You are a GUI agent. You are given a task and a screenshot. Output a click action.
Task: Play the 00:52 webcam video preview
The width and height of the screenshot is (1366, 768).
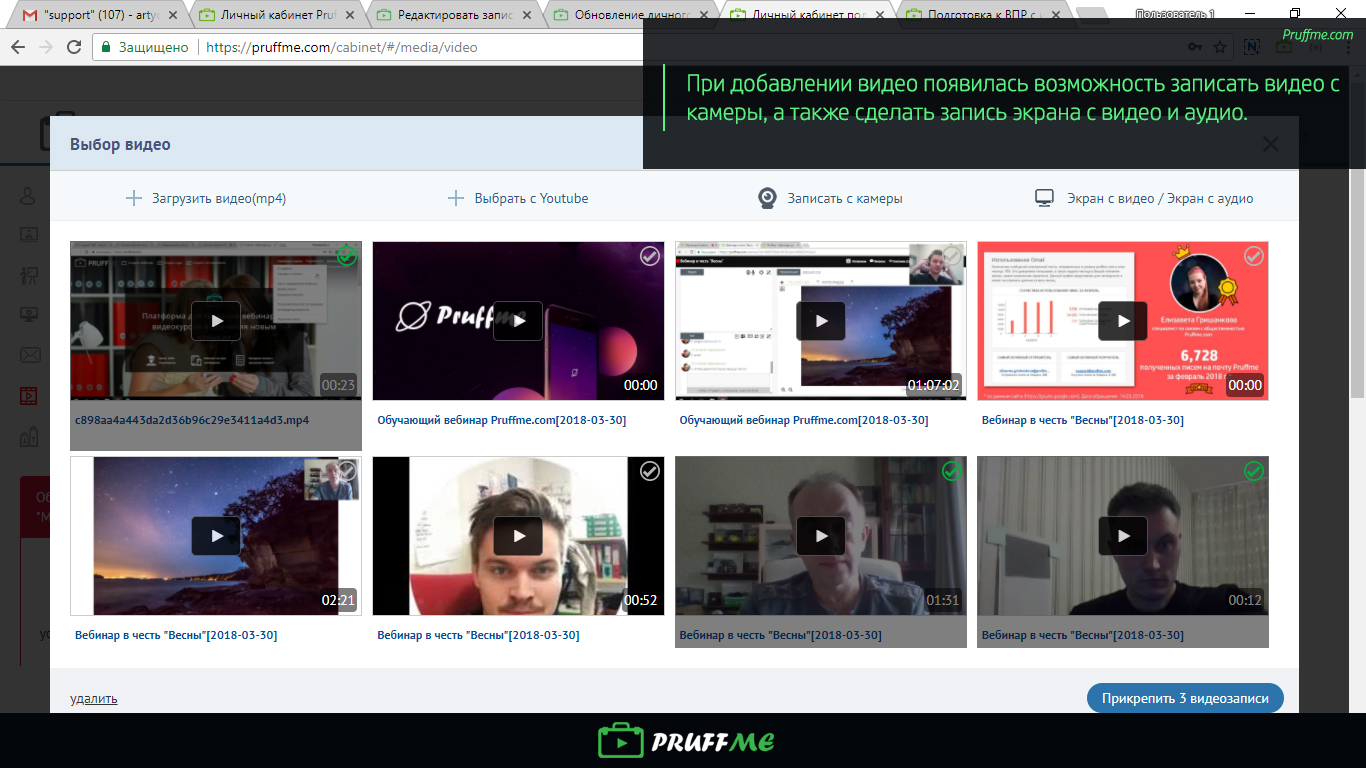(518, 536)
